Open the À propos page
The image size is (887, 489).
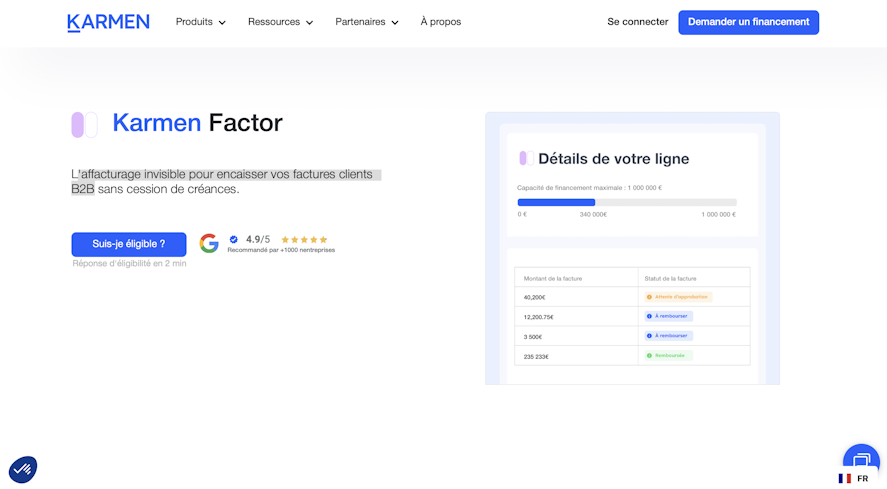point(441,22)
